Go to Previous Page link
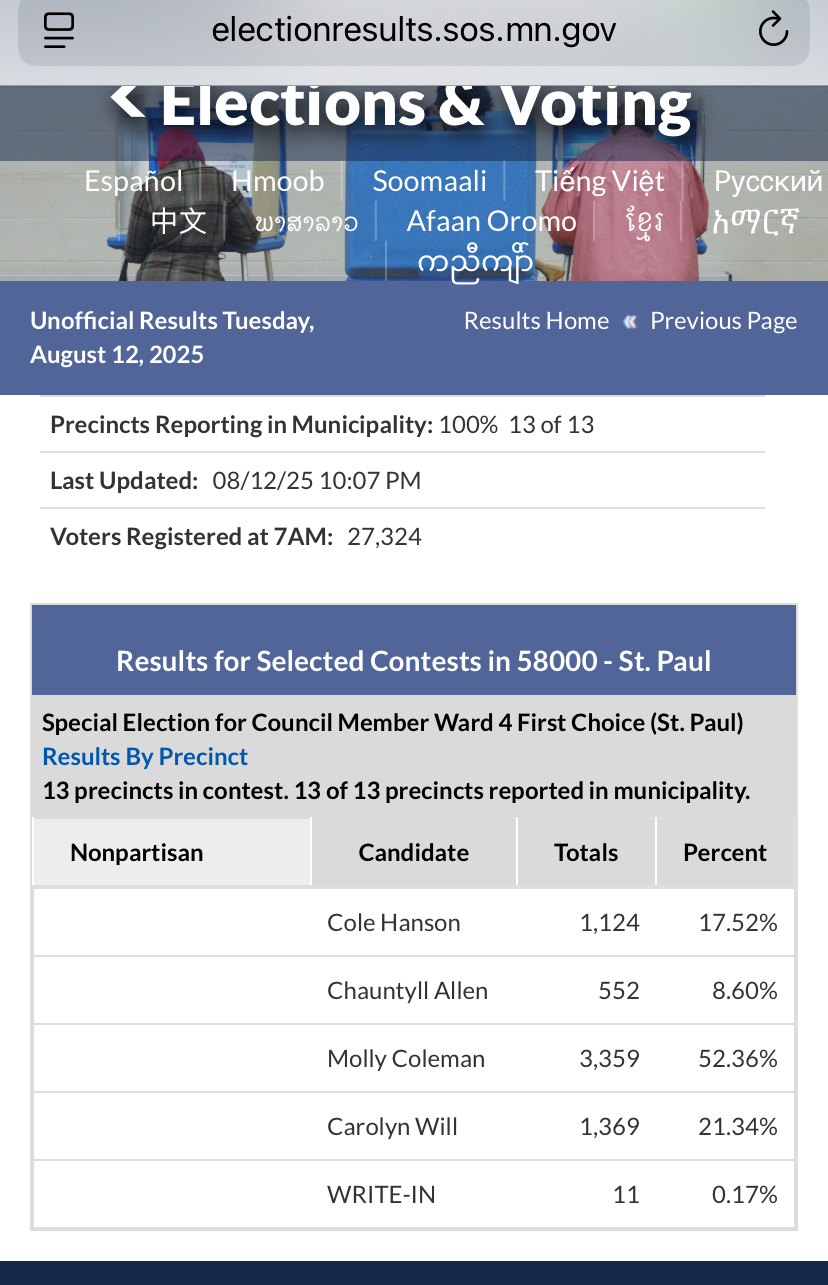The image size is (828, 1285). pos(723,321)
